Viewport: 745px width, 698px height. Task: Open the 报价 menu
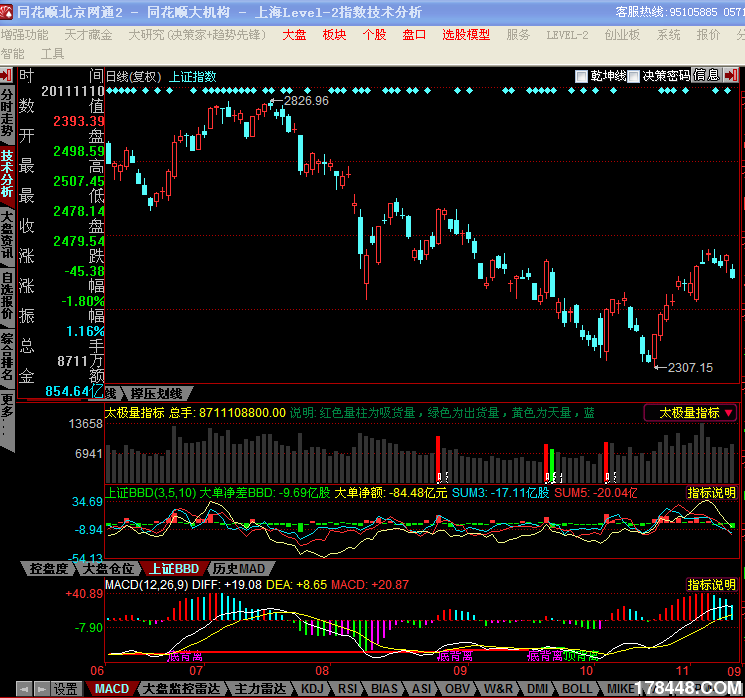708,35
